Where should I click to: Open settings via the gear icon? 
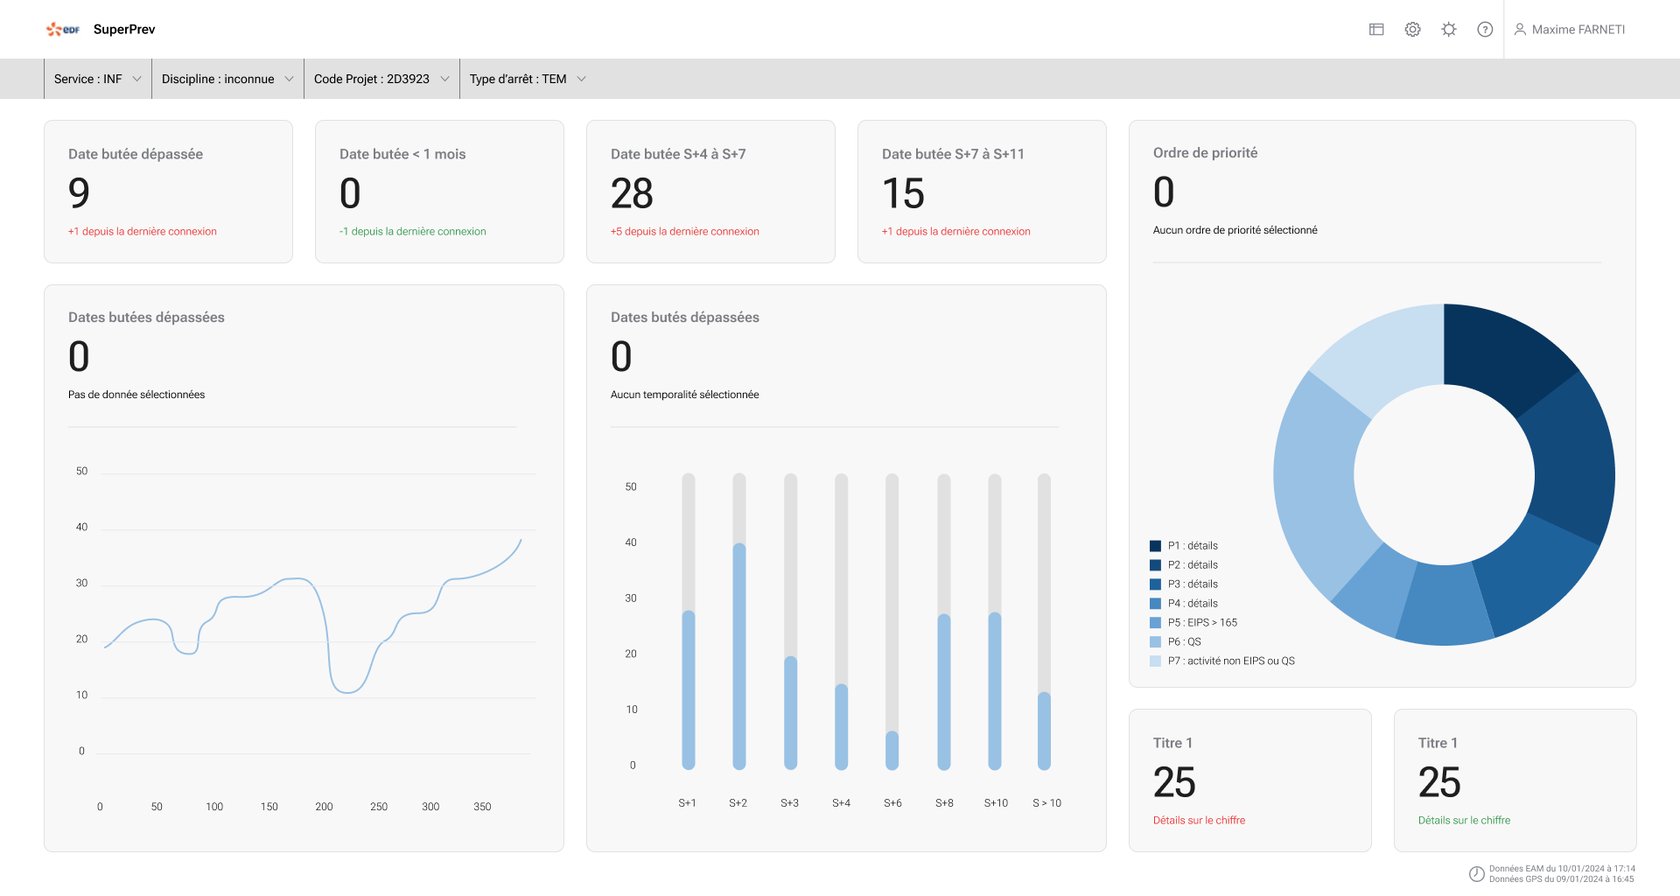pyautogui.click(x=1412, y=30)
